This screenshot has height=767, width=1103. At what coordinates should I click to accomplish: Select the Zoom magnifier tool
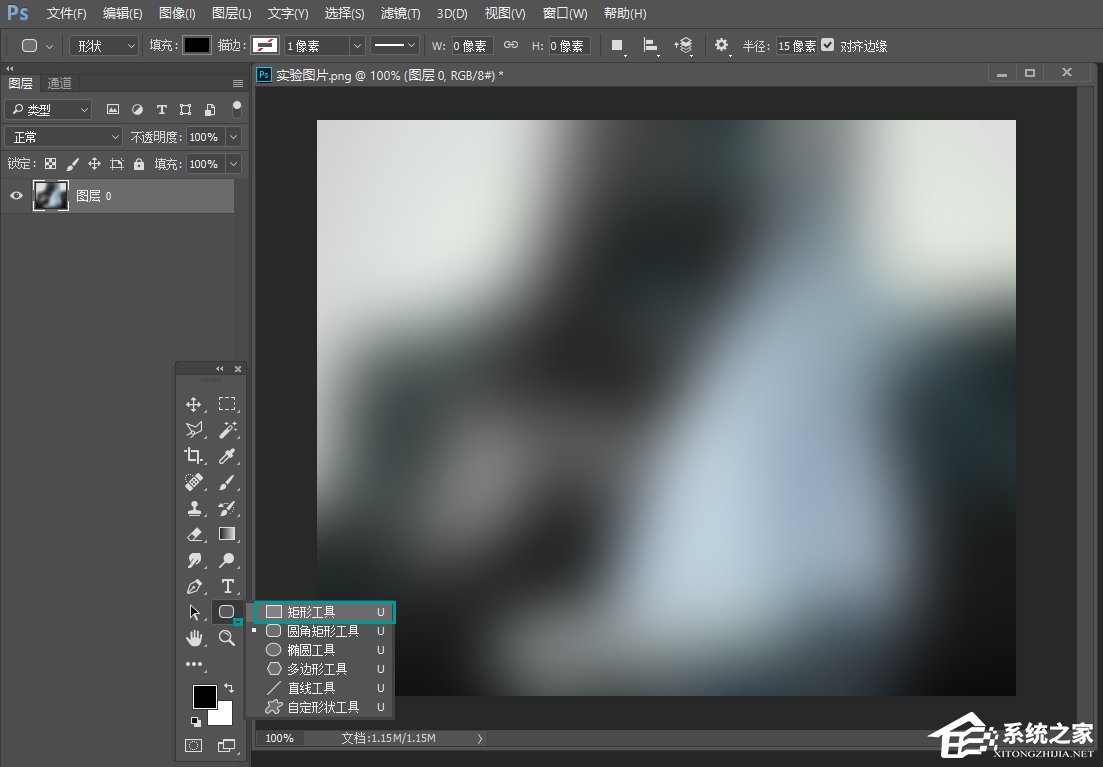coord(227,638)
